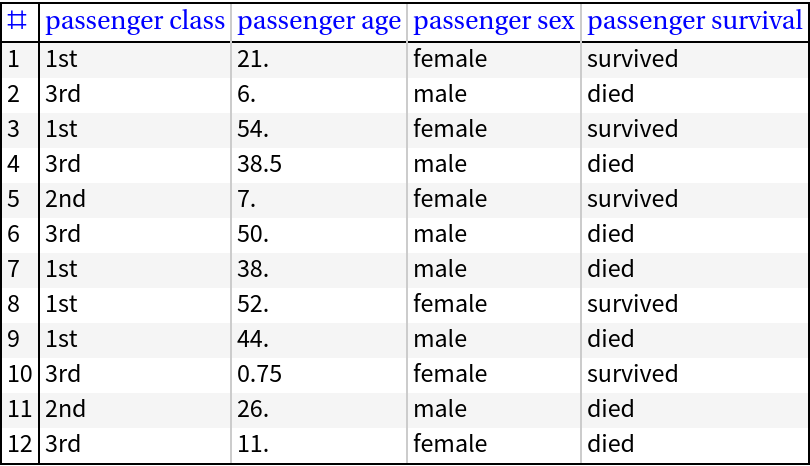This screenshot has height=466, width=810.
Task: Click the age cell showing 38.5
Action: tap(259, 164)
